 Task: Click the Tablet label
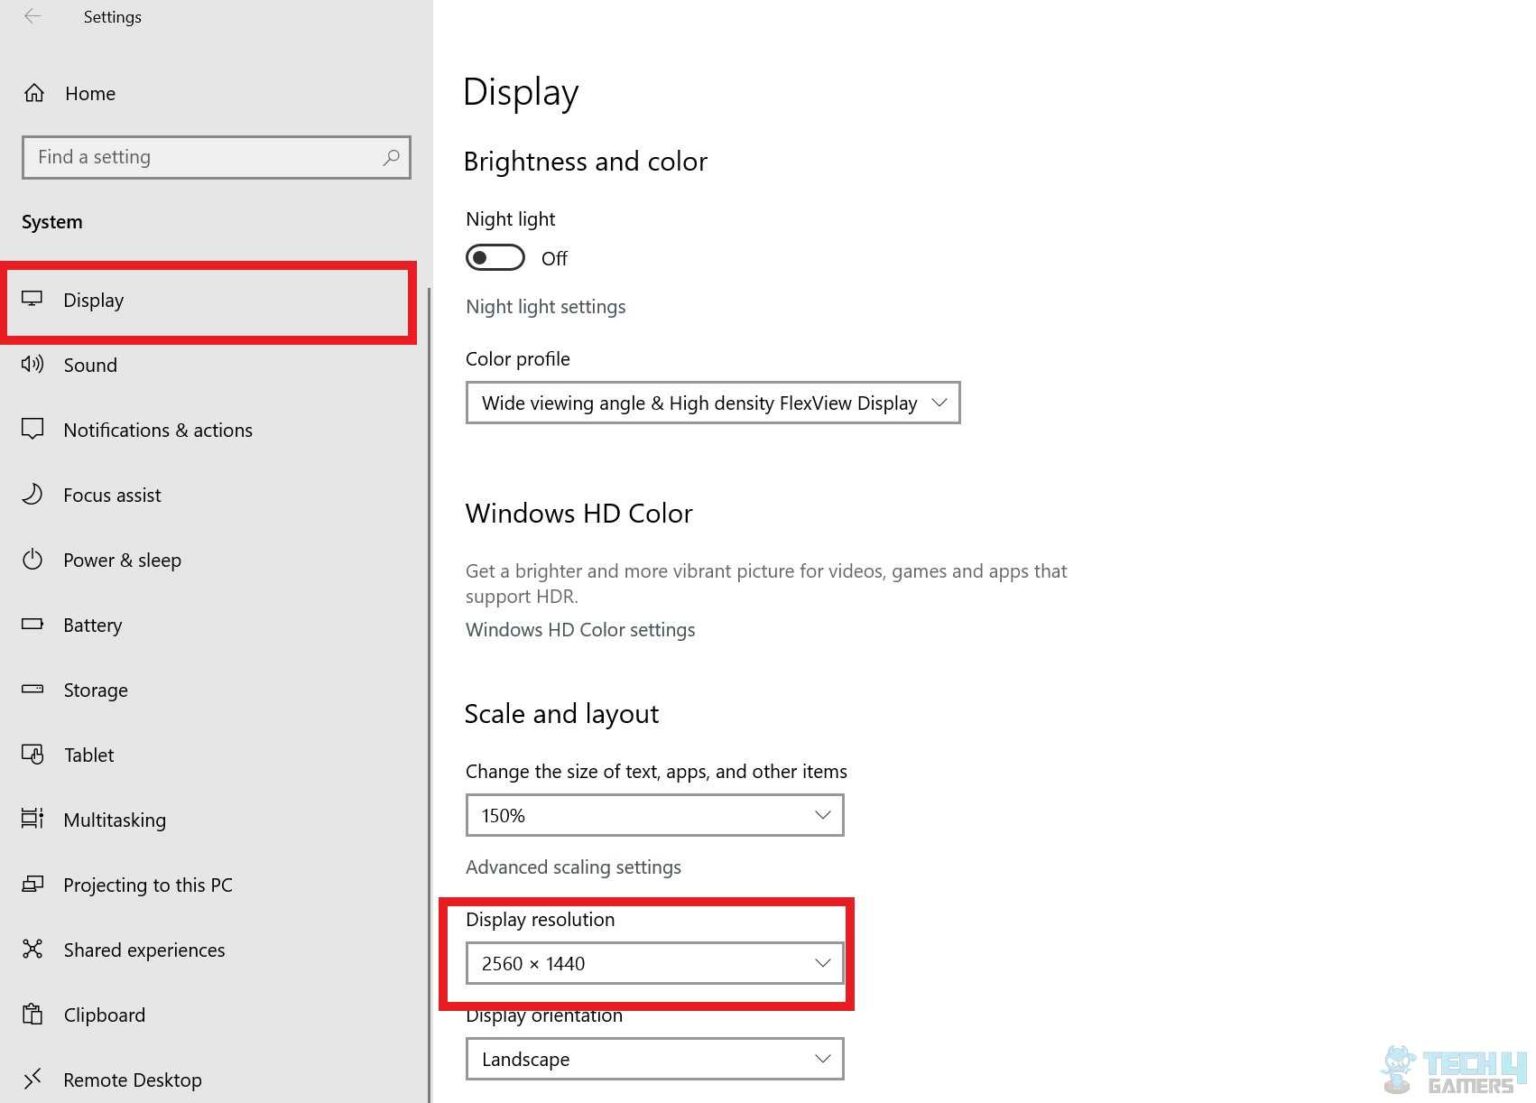point(89,755)
